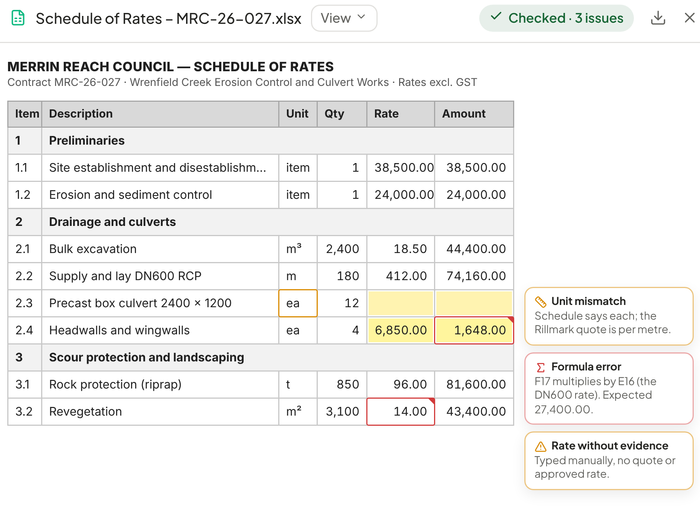Select the Scour protection and landscaping row

tap(261, 358)
